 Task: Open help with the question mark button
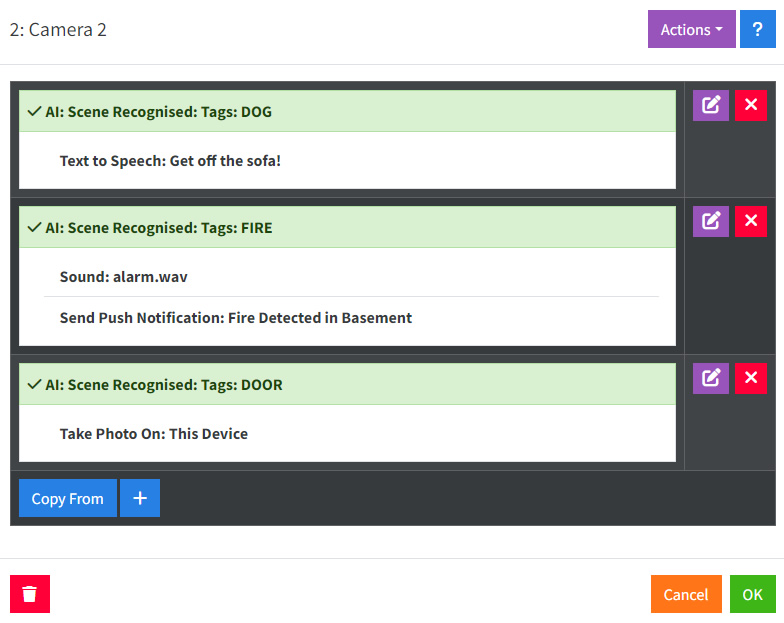[757, 30]
